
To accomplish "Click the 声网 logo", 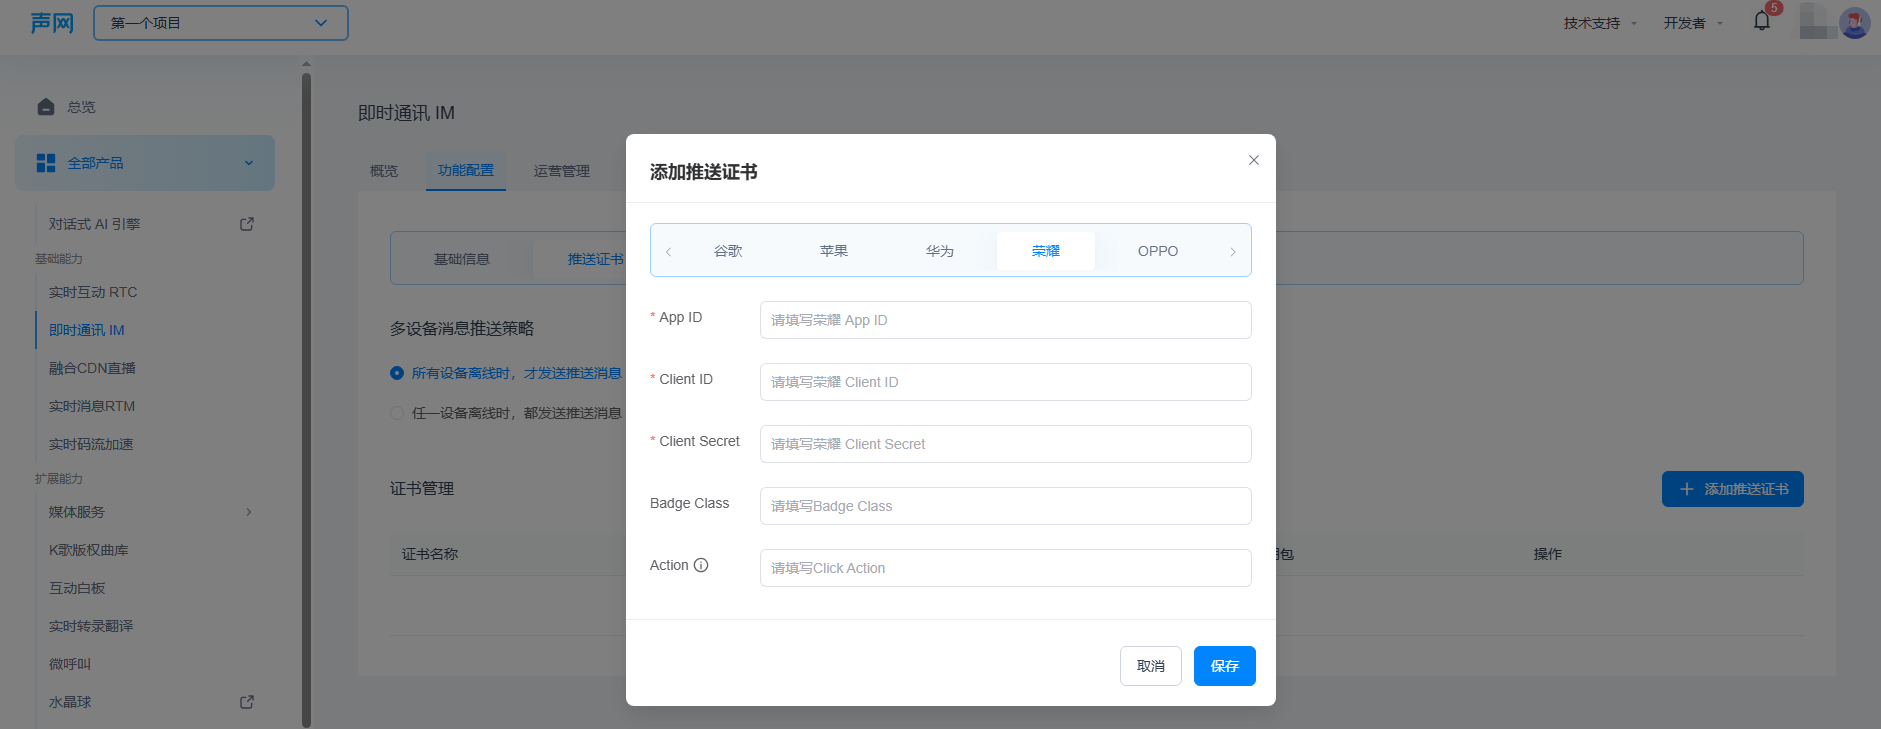I will tap(52, 23).
